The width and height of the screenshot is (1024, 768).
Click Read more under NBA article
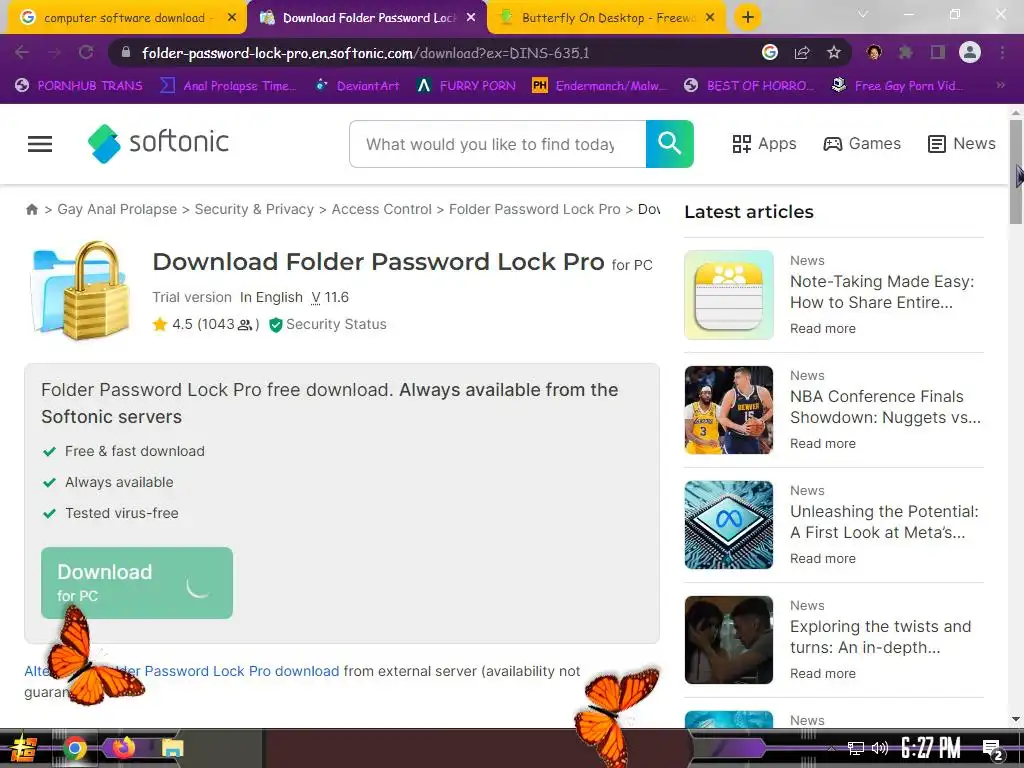(x=823, y=443)
